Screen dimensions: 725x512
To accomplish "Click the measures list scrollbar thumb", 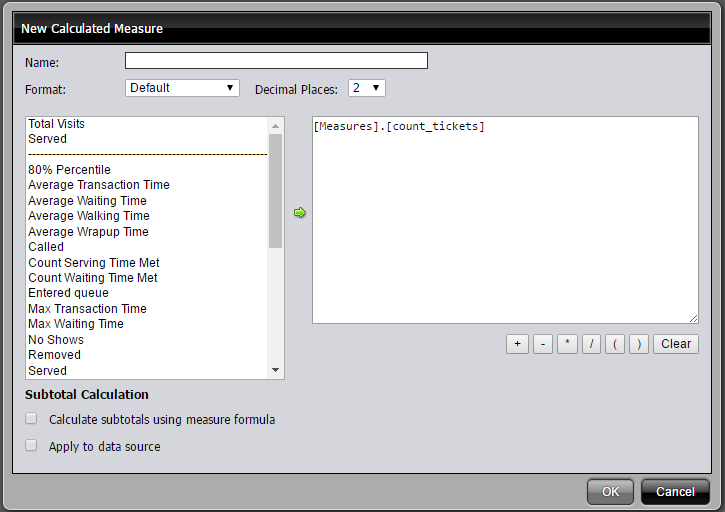I will coord(275,190).
